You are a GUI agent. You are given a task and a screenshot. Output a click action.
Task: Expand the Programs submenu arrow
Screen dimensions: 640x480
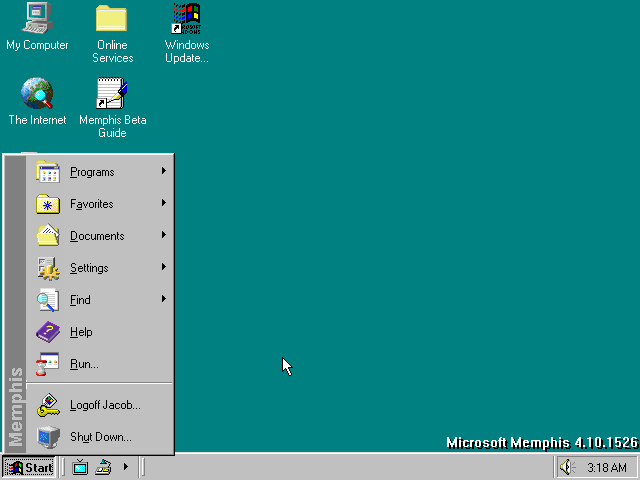pyautogui.click(x=164, y=171)
